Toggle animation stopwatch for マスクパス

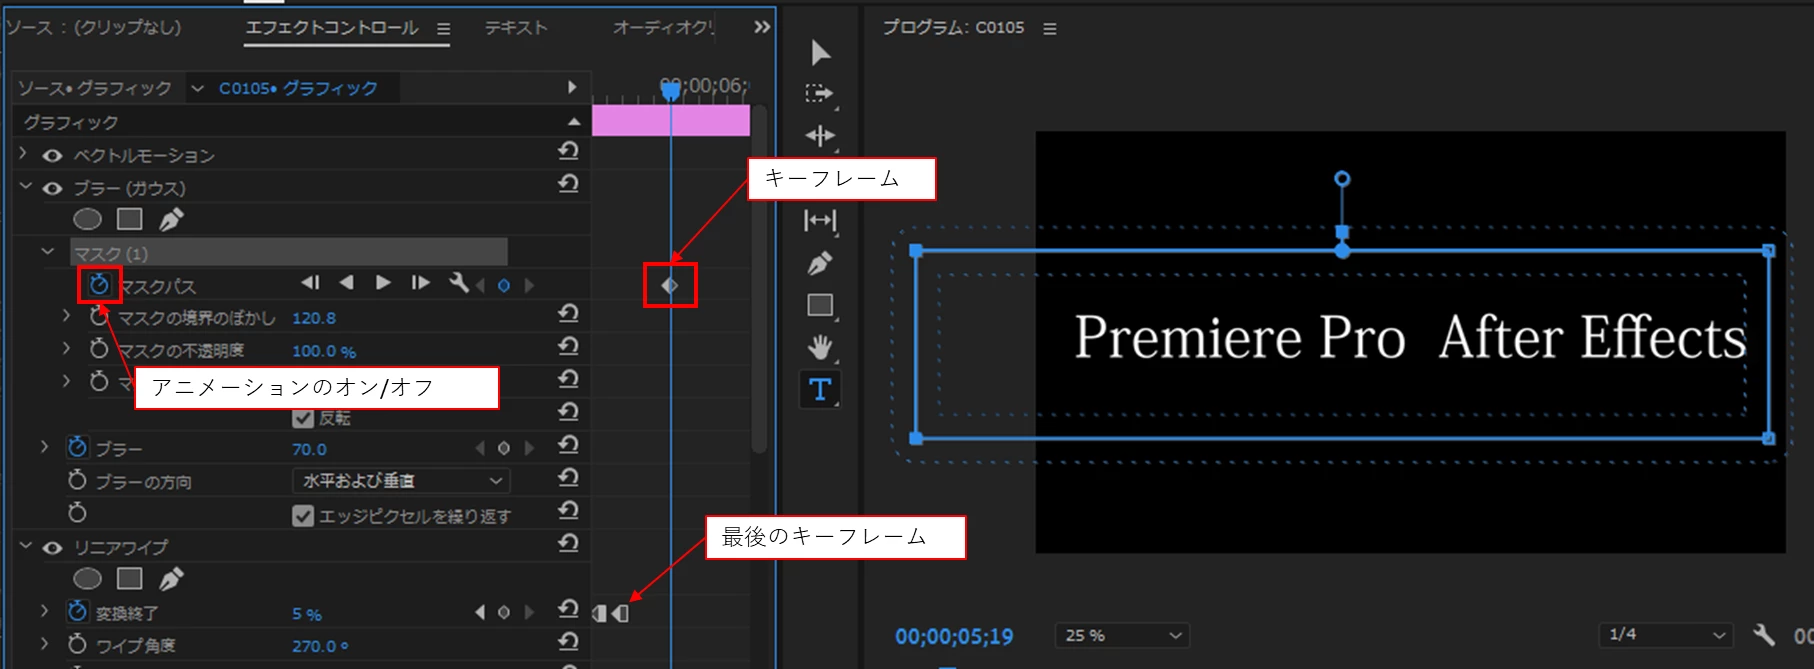pyautogui.click(x=99, y=285)
